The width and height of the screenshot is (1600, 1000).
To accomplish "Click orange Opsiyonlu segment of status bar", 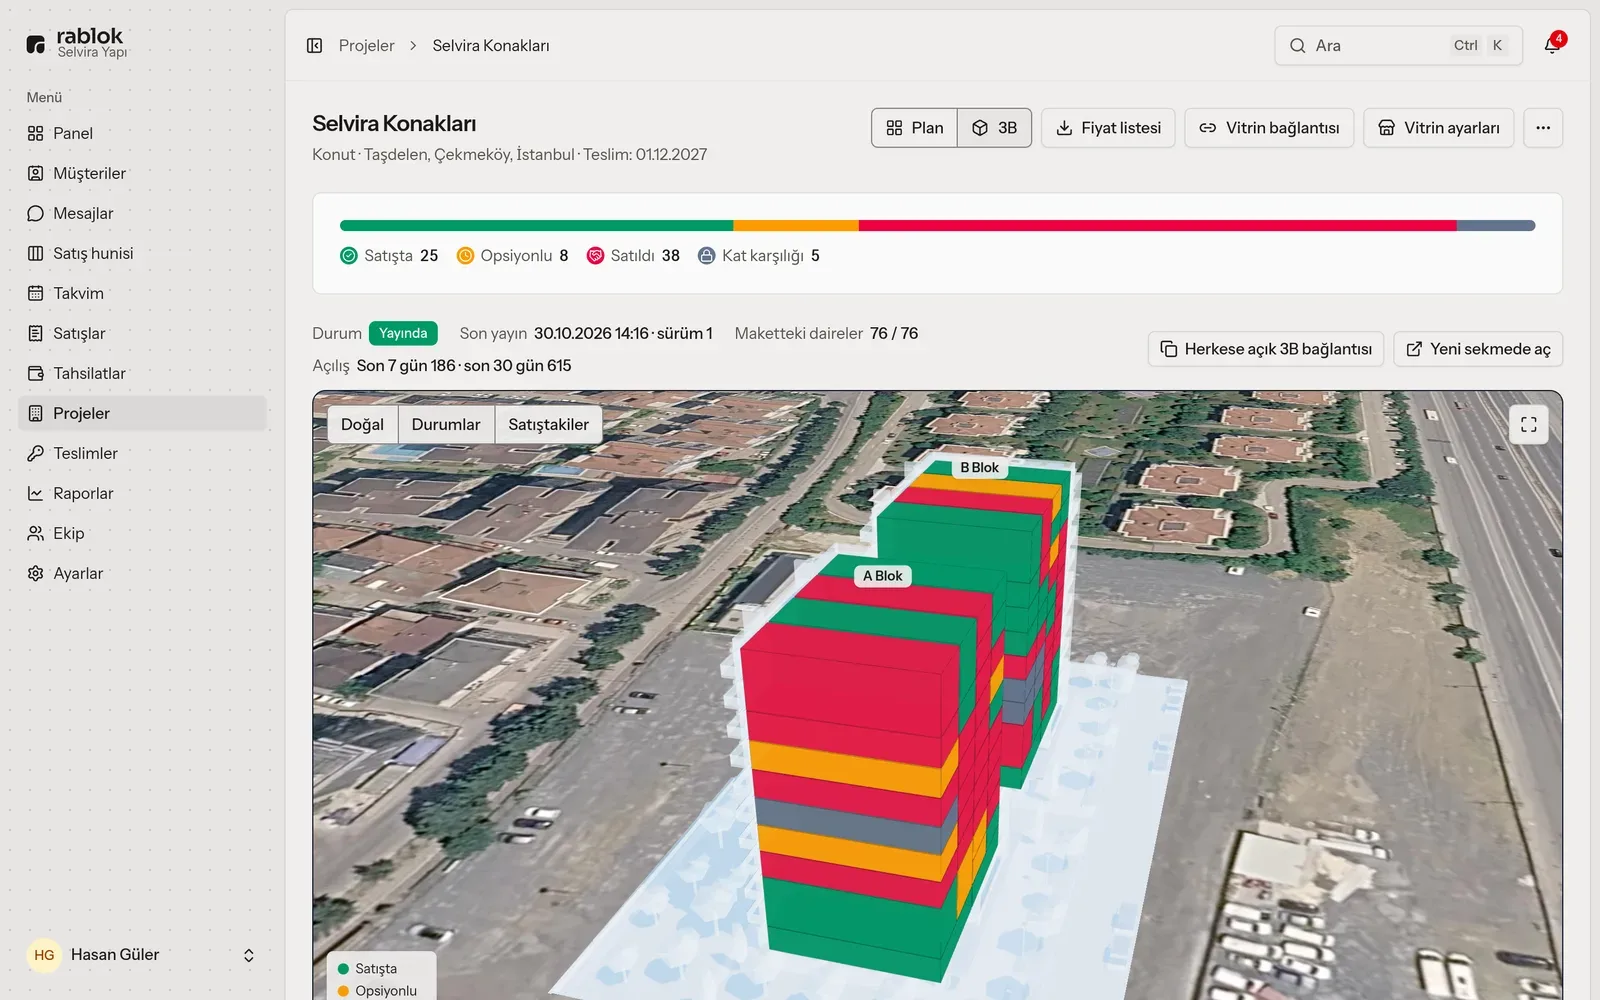I will 796,226.
